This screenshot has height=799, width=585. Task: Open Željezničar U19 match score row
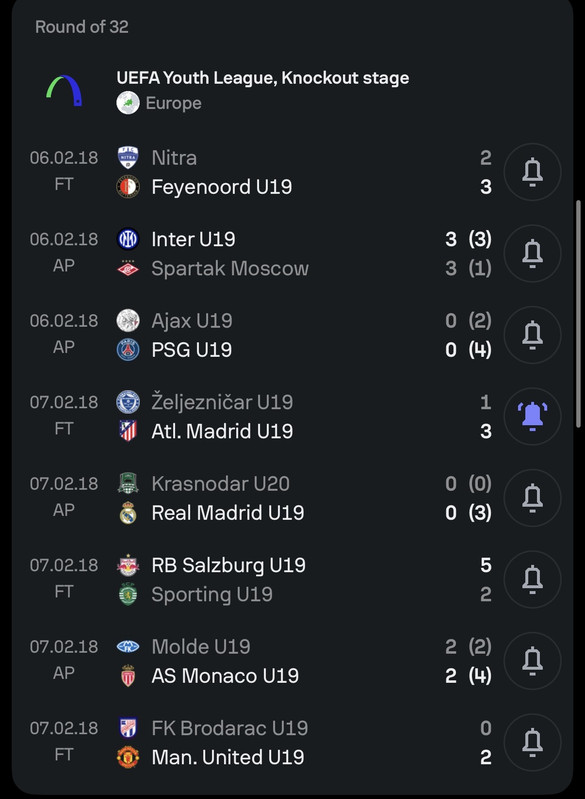[x=261, y=417]
